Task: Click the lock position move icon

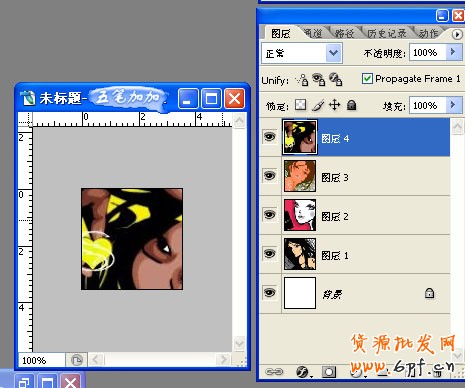Action: tap(334, 105)
